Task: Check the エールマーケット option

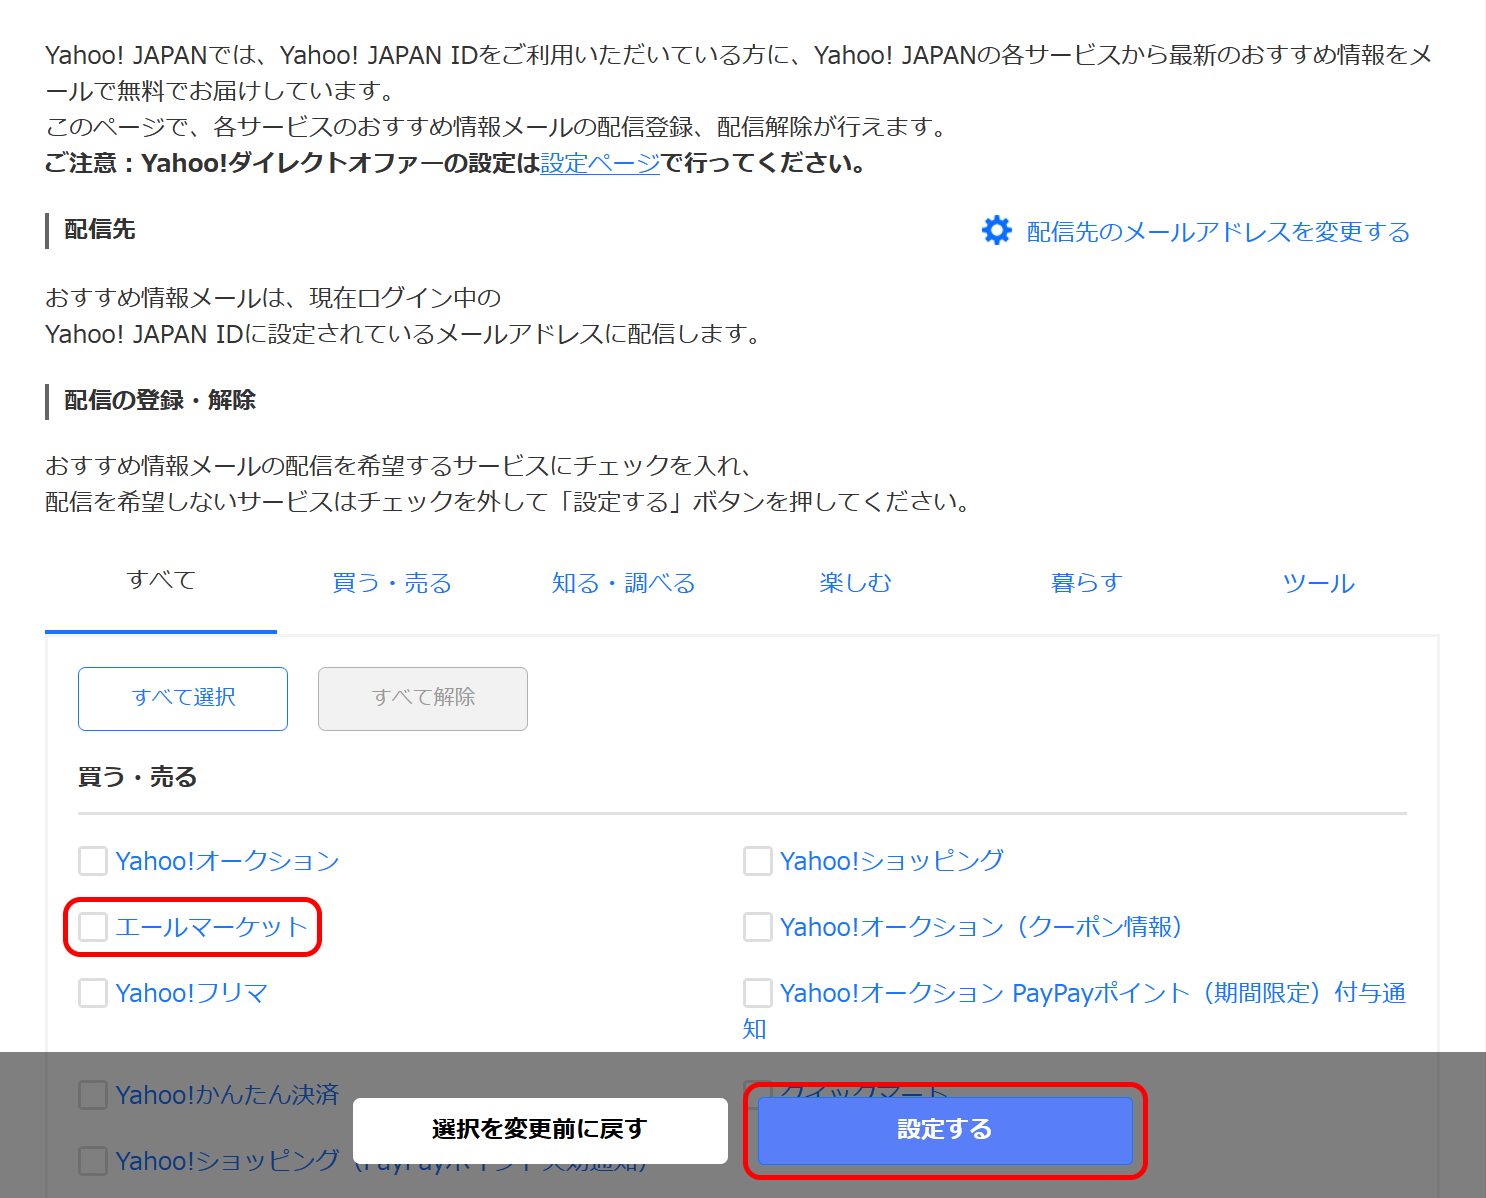Action: (93, 927)
